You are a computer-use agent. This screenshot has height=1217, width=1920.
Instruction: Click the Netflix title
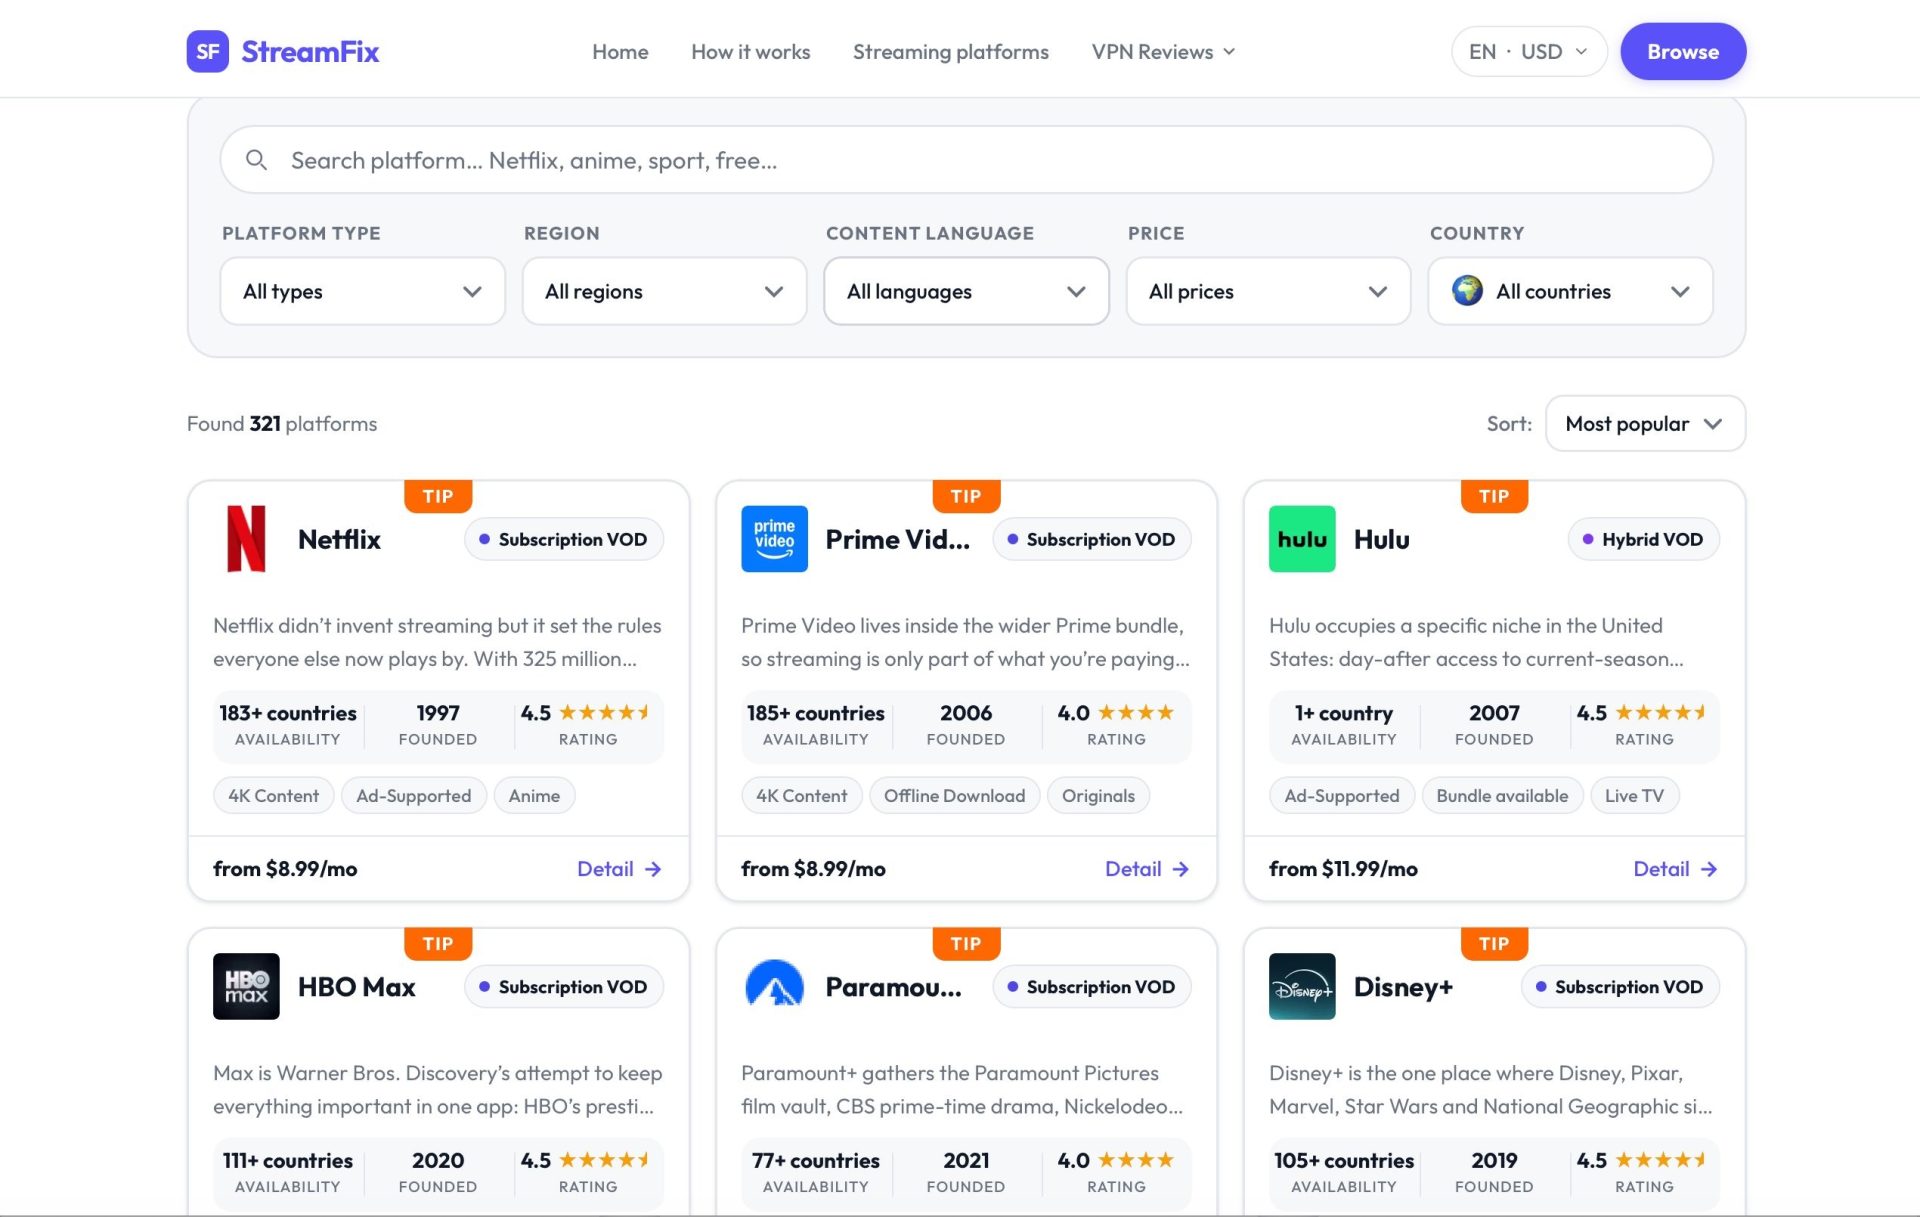point(339,539)
